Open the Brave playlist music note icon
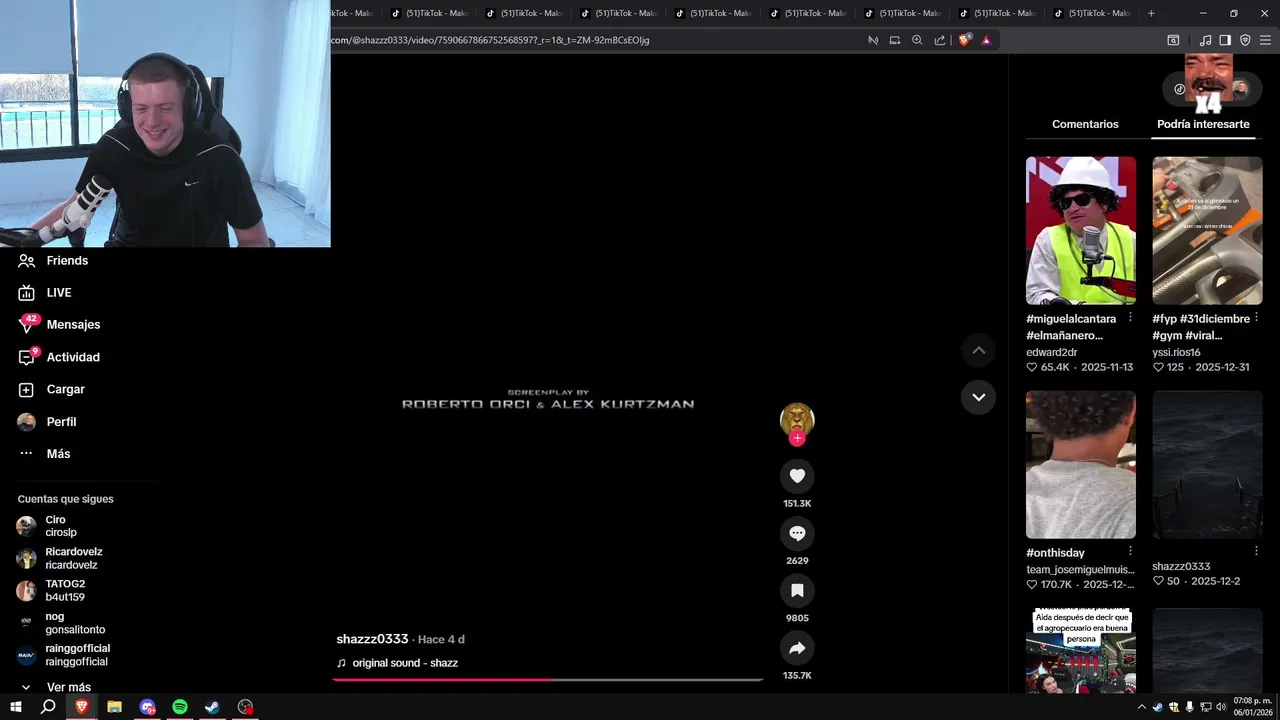 click(1205, 40)
